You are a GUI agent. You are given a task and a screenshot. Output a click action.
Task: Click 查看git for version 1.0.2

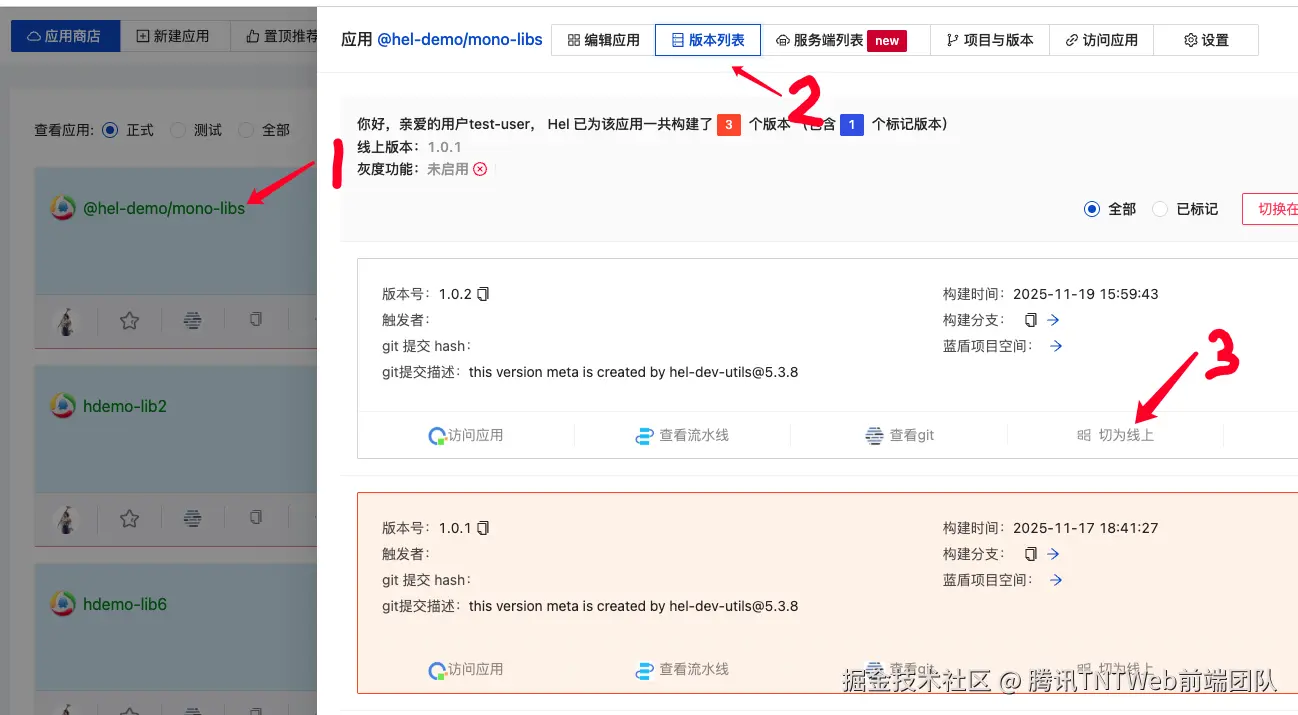click(899, 435)
